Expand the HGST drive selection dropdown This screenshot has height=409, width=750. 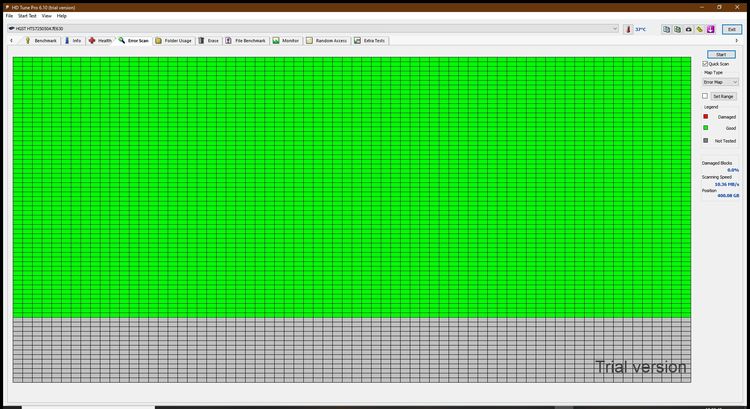[313, 29]
